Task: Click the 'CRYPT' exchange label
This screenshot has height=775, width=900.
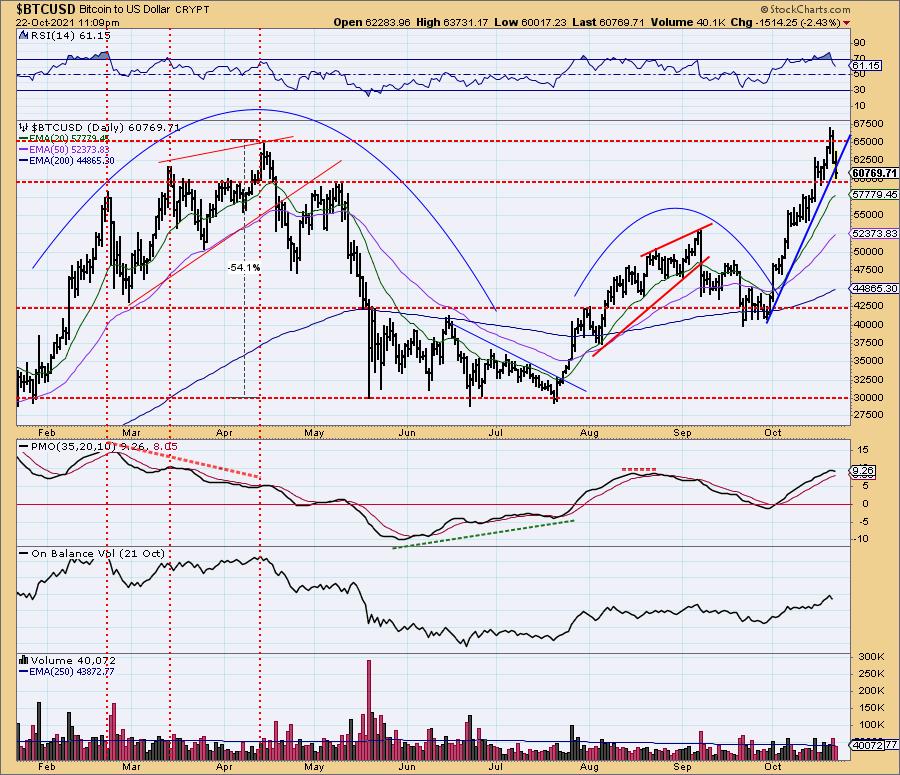Action: [x=192, y=10]
